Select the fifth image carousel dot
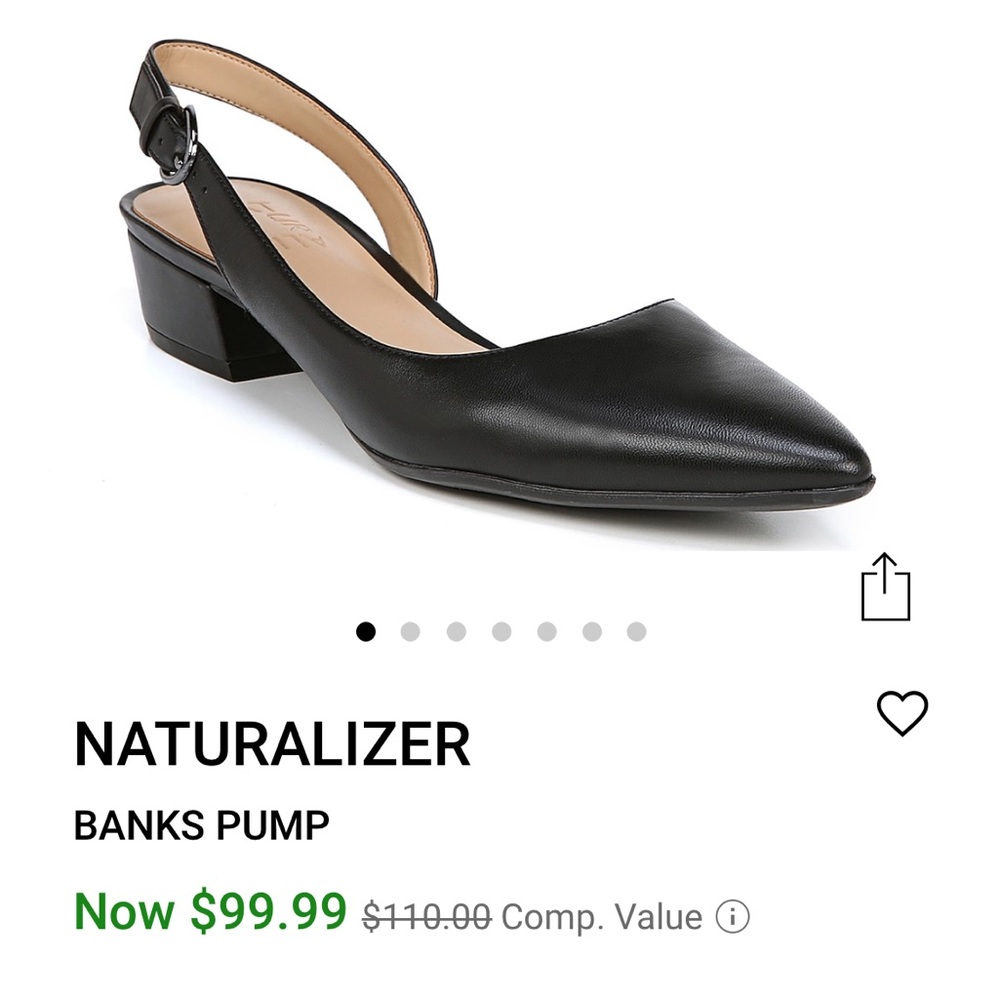 544,631
